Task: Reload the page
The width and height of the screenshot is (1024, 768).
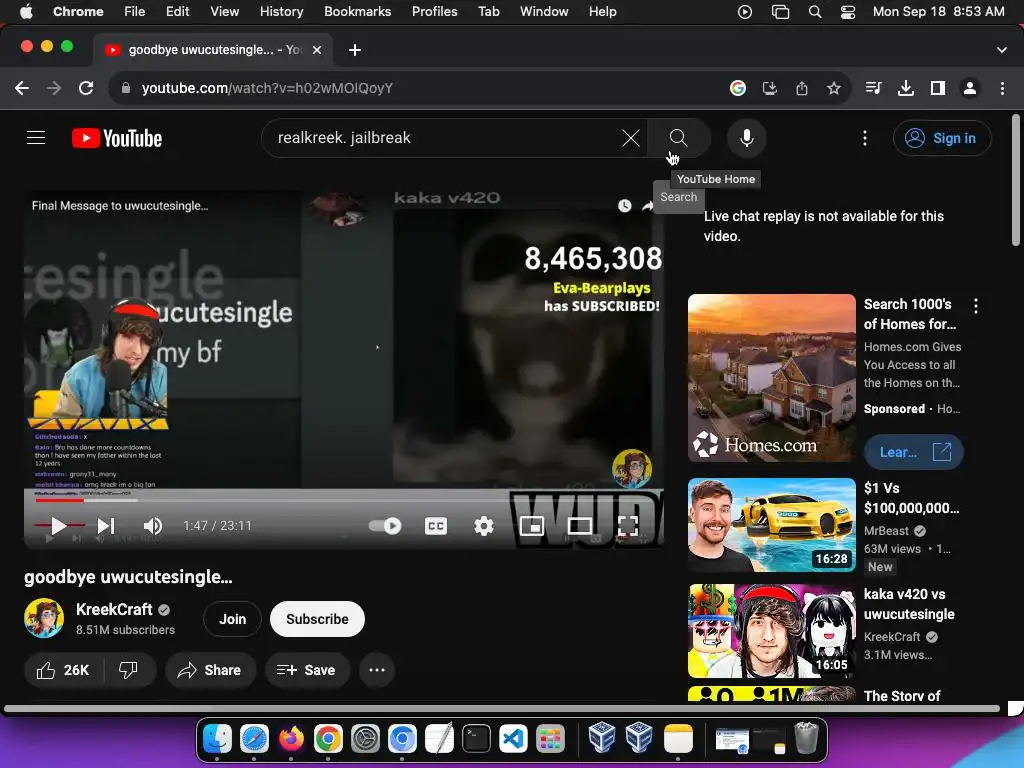Action: click(x=86, y=88)
